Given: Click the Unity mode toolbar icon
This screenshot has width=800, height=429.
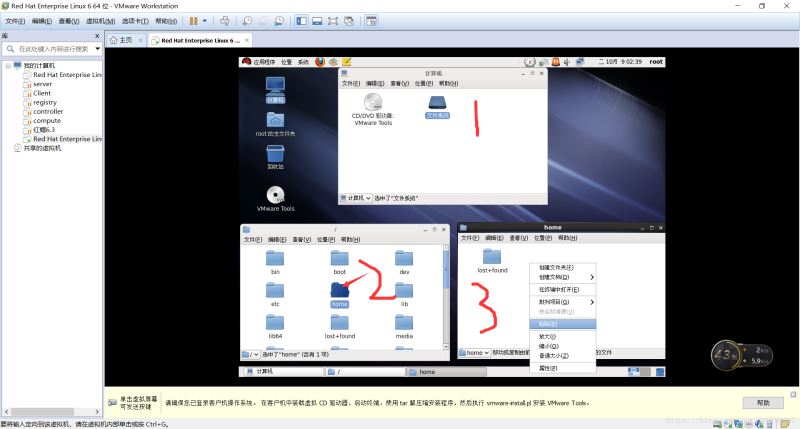Looking at the screenshot, I should (349, 21).
